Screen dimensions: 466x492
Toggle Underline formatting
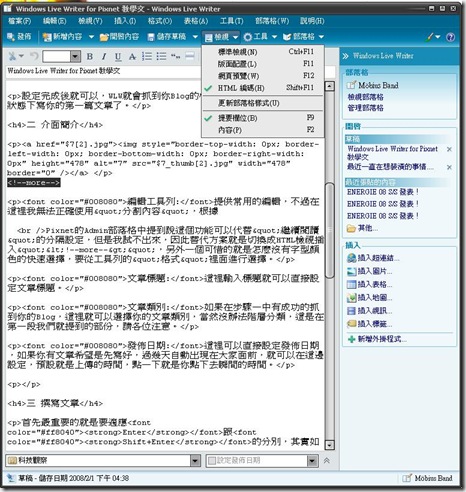118,57
